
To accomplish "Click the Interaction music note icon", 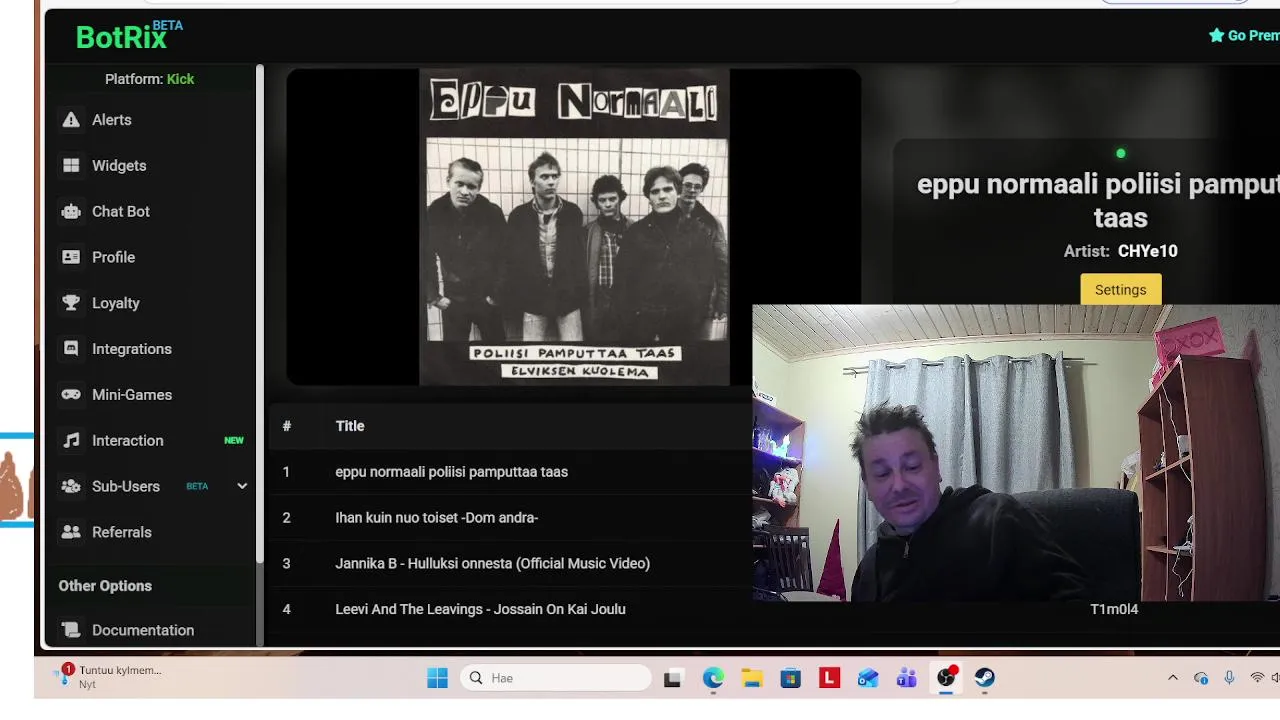I will (71, 441).
